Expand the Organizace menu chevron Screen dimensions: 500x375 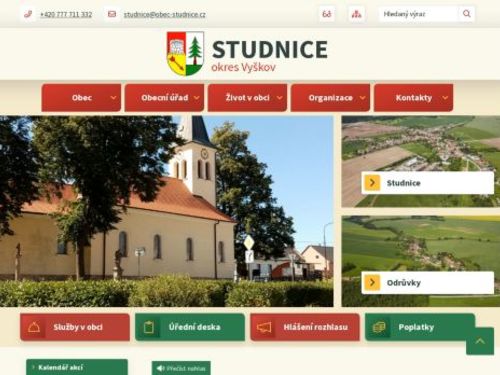[x=363, y=98]
